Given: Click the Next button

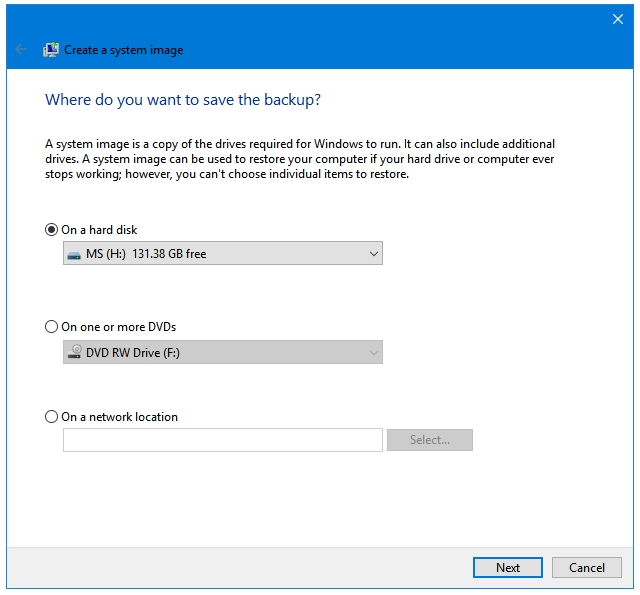Looking at the screenshot, I should coord(508,567).
